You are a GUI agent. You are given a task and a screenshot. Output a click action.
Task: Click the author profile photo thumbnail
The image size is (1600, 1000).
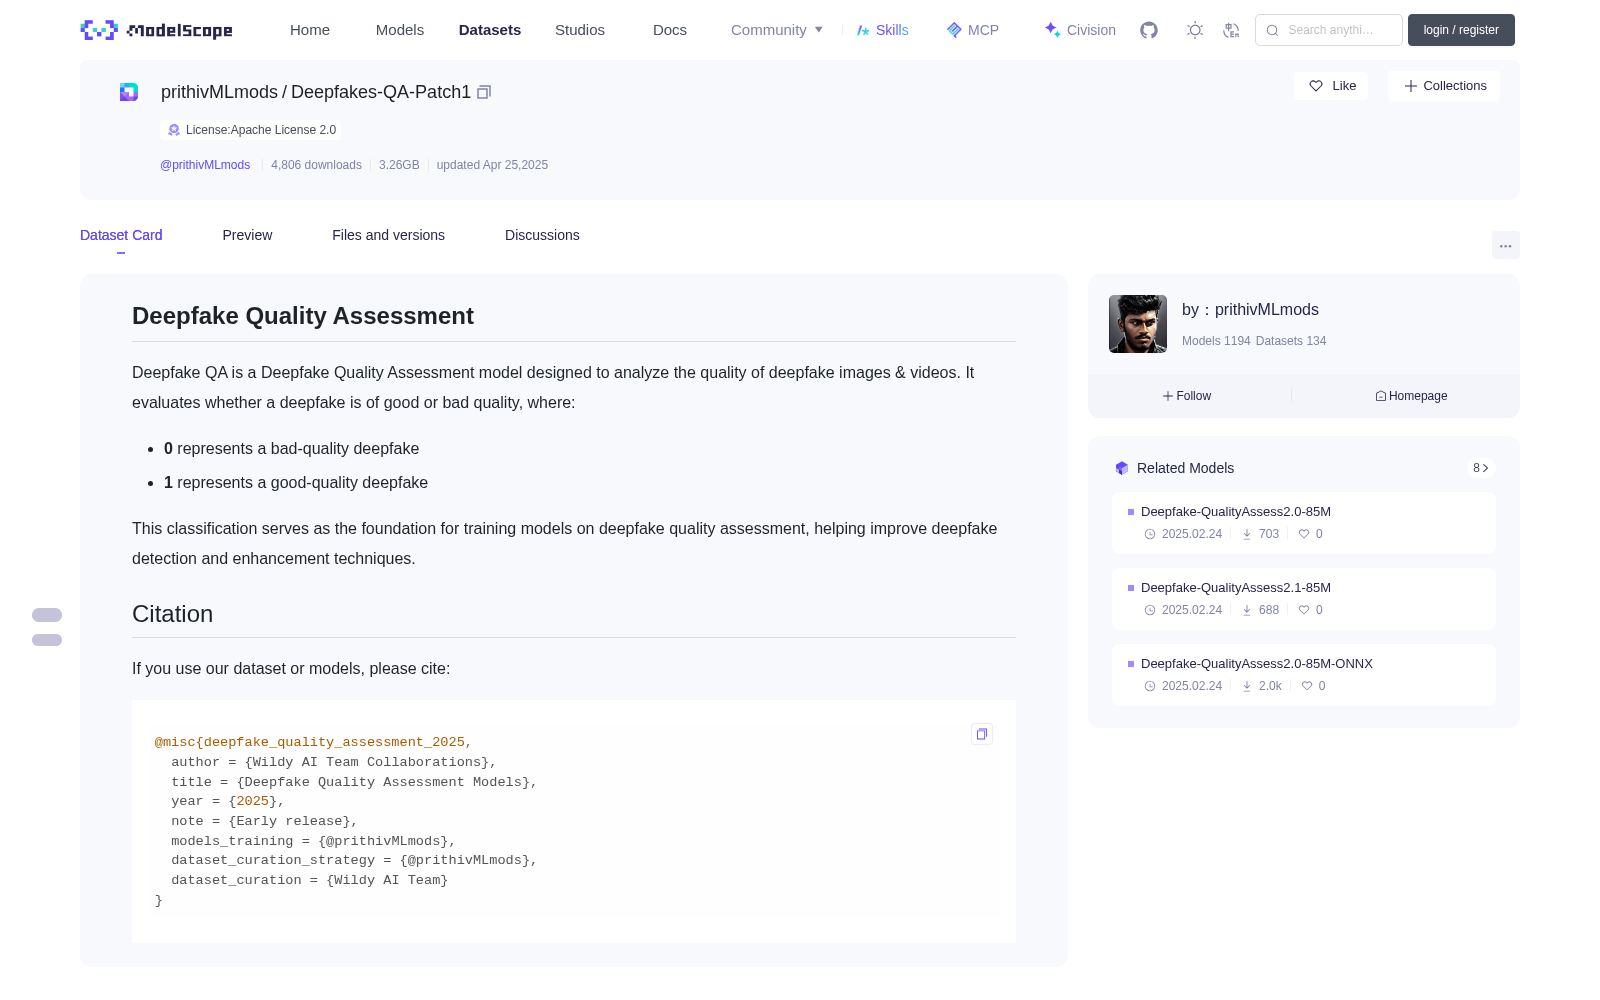[x=1138, y=324]
